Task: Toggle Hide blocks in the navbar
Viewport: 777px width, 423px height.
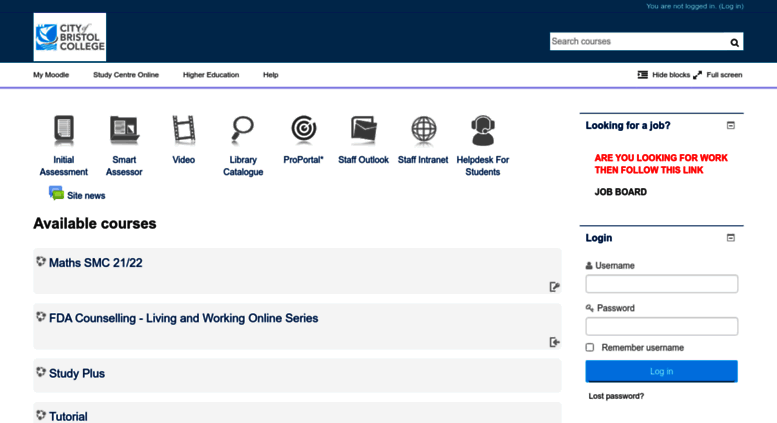Action: point(664,75)
